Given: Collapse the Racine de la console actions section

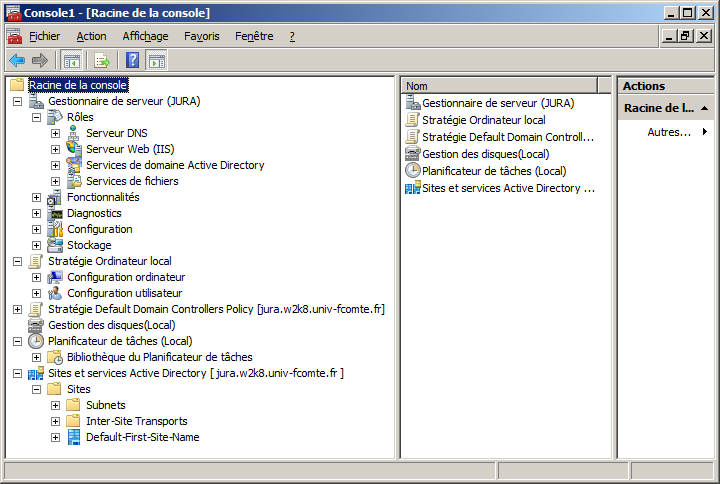Looking at the screenshot, I should tap(704, 108).
